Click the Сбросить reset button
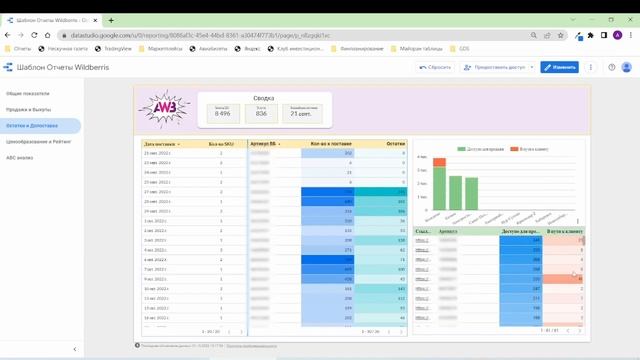 435,67
